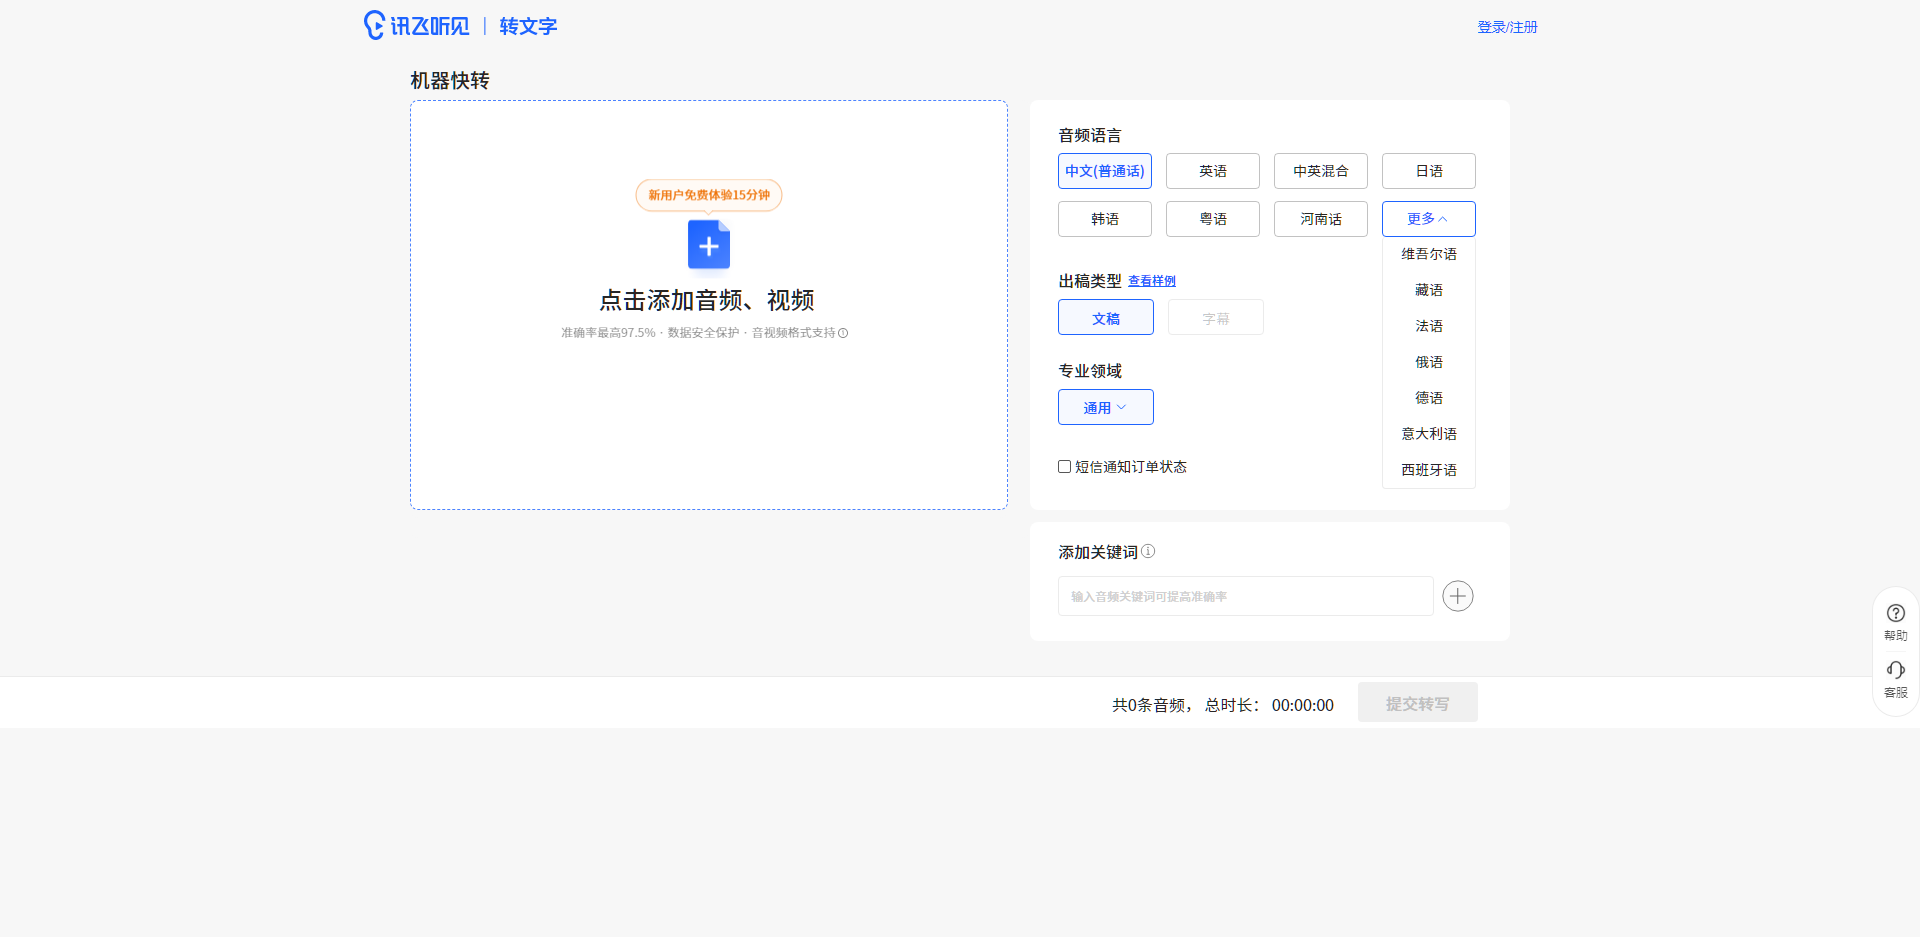Click the 机器快转 heading
The width and height of the screenshot is (1920, 937).
(x=450, y=80)
